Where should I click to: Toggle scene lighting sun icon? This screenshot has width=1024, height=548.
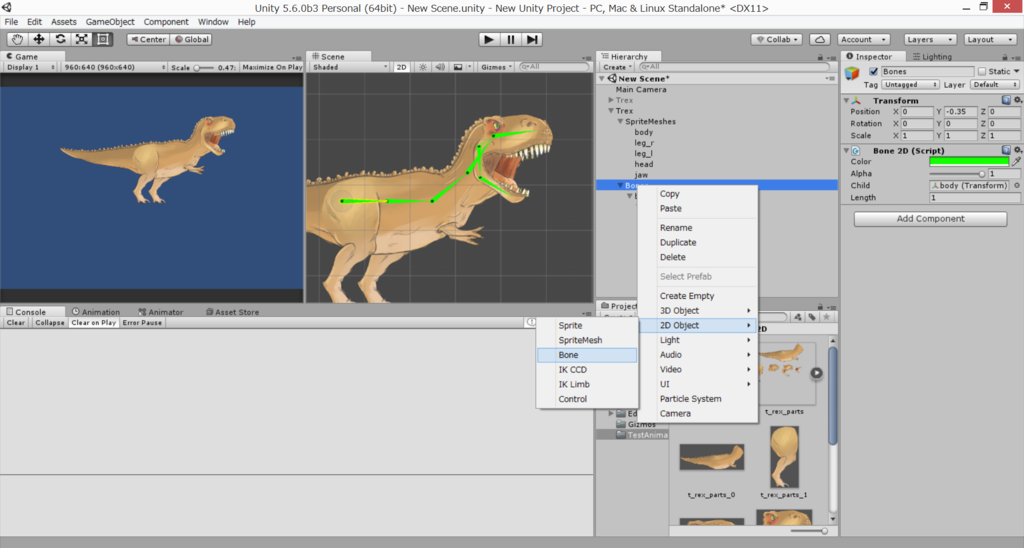pyautogui.click(x=423, y=67)
